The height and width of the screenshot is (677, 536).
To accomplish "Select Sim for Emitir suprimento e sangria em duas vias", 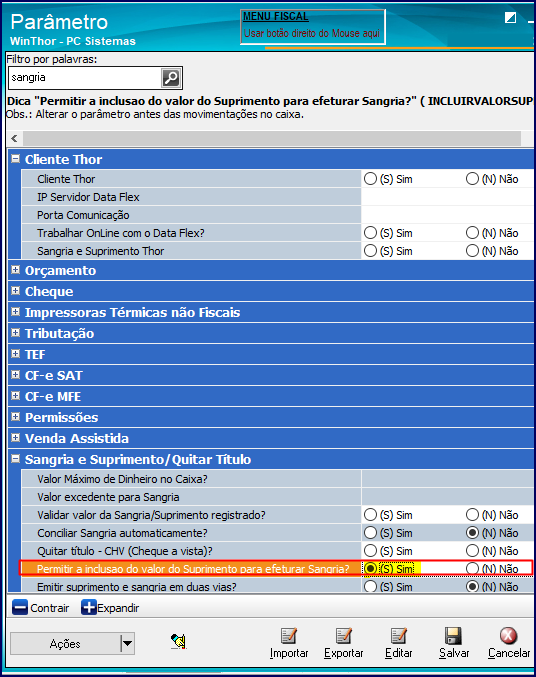I will coord(370,586).
